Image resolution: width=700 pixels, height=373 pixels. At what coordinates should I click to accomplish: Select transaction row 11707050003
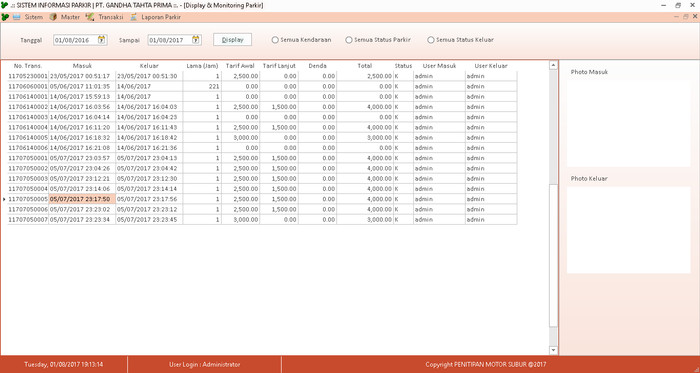tap(262, 179)
